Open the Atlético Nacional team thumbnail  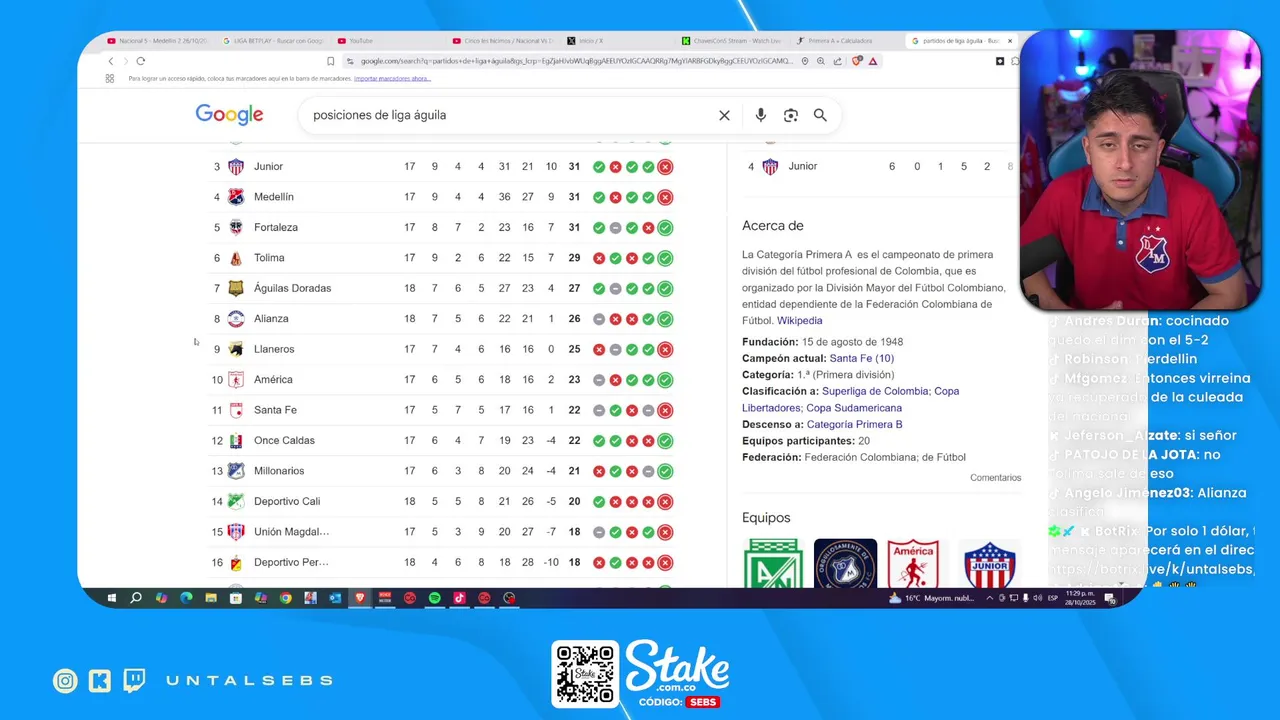click(773, 563)
